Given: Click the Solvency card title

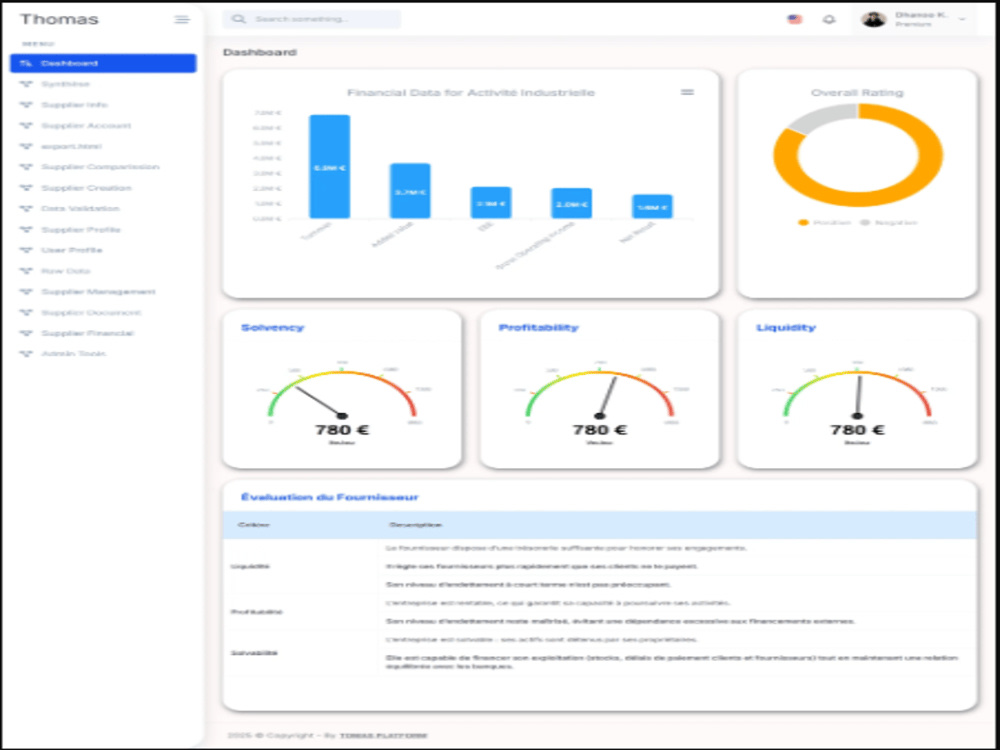Looking at the screenshot, I should (x=272, y=328).
